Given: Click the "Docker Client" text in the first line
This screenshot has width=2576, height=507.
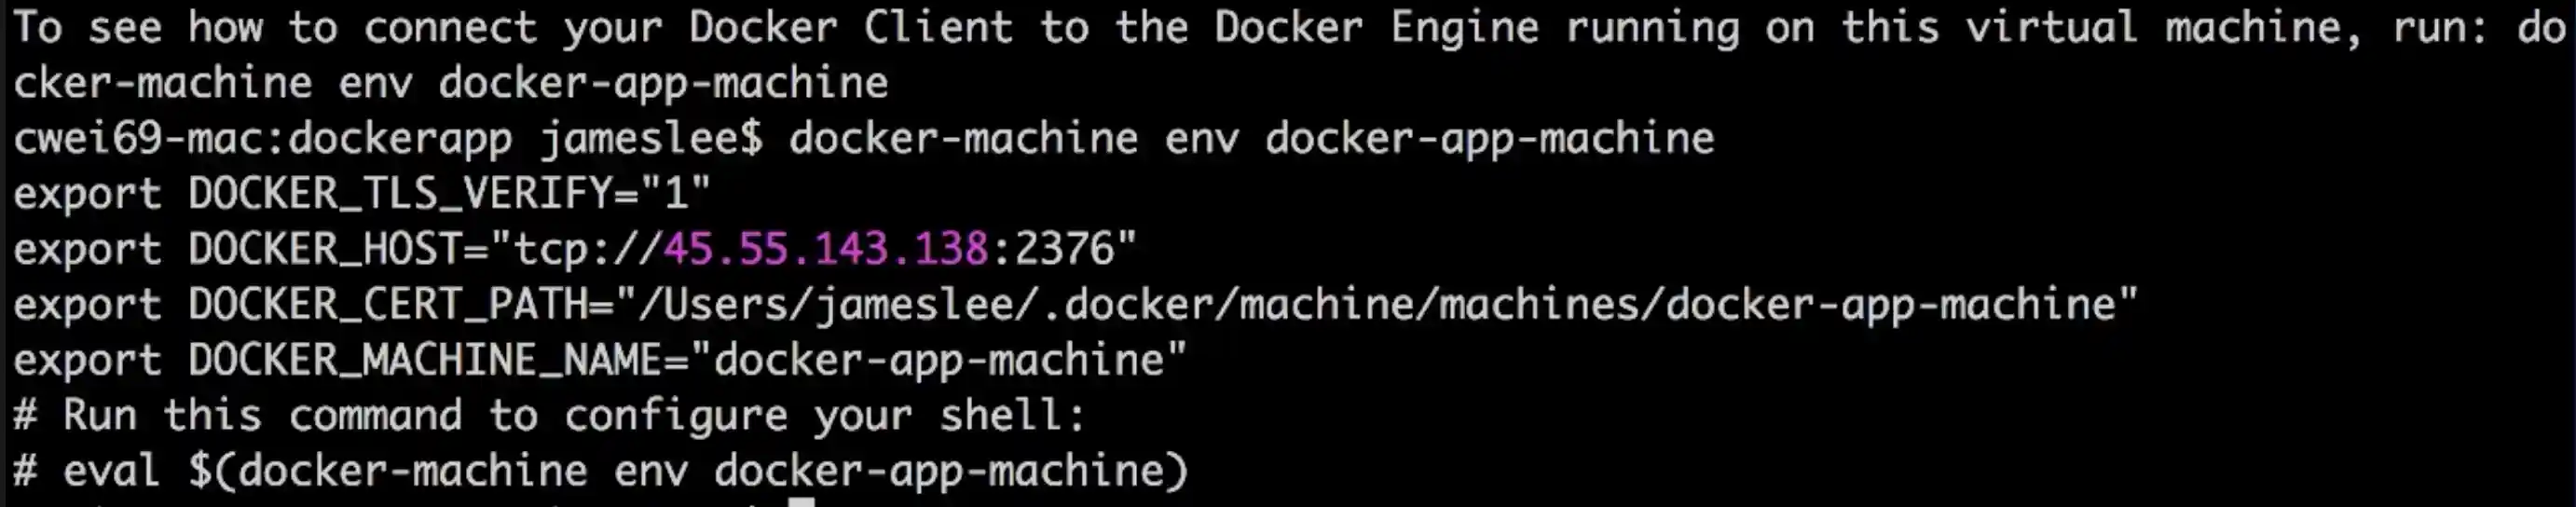Looking at the screenshot, I should coord(850,27).
